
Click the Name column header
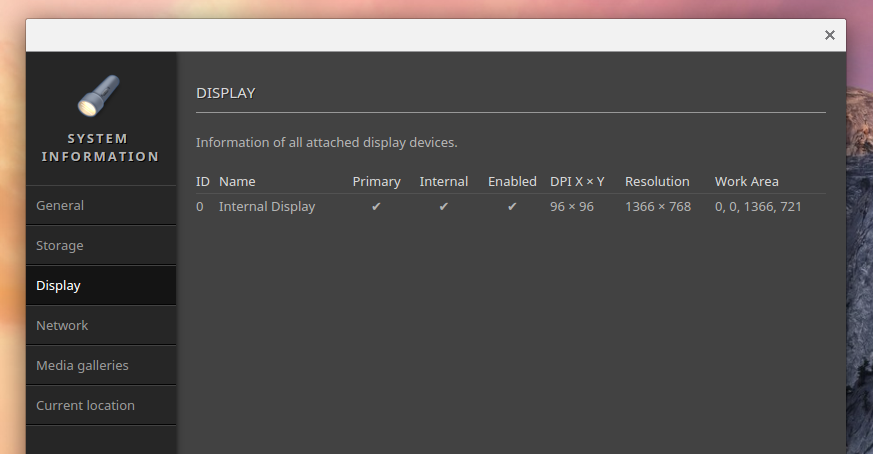(237, 181)
